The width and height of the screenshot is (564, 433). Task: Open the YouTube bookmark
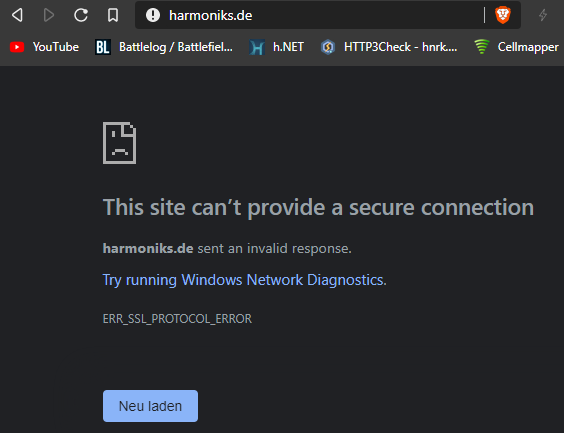tap(44, 47)
